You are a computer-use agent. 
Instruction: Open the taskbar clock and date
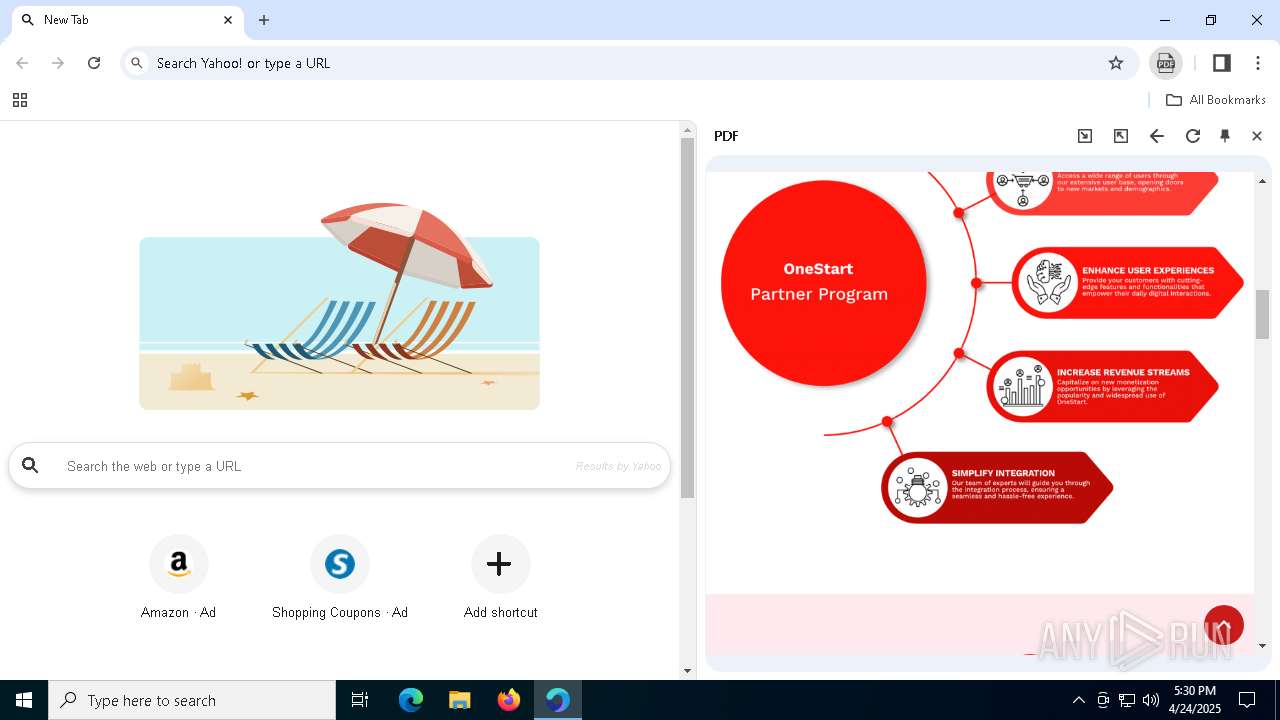[x=1195, y=700]
